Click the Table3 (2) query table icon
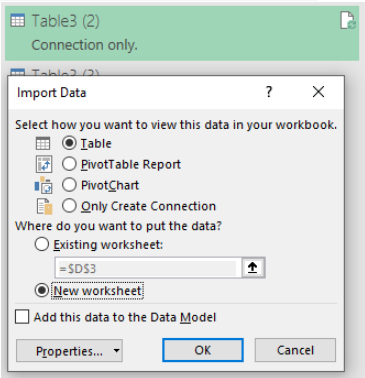 click(18, 21)
